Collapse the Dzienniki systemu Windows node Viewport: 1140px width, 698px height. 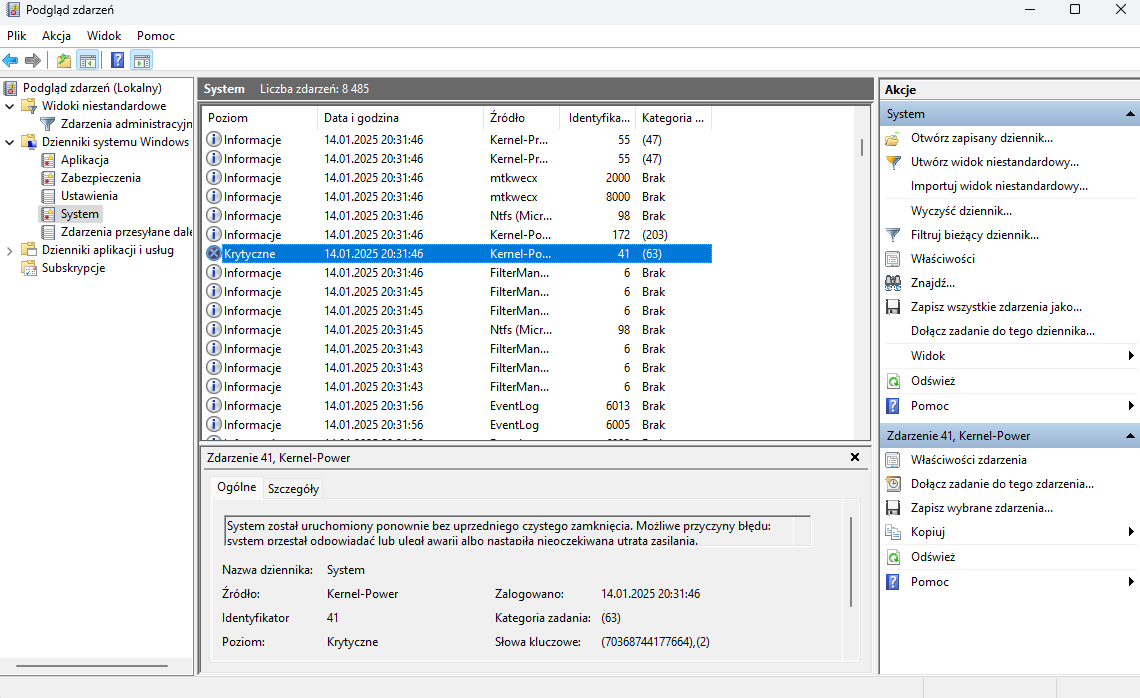(x=10, y=142)
